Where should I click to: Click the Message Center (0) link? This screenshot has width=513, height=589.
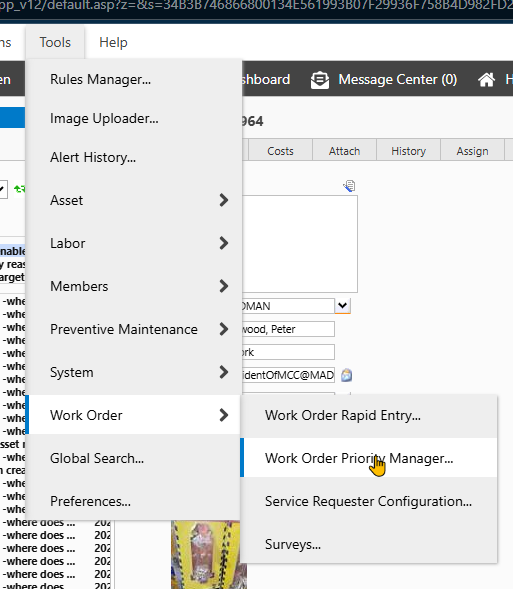397,80
